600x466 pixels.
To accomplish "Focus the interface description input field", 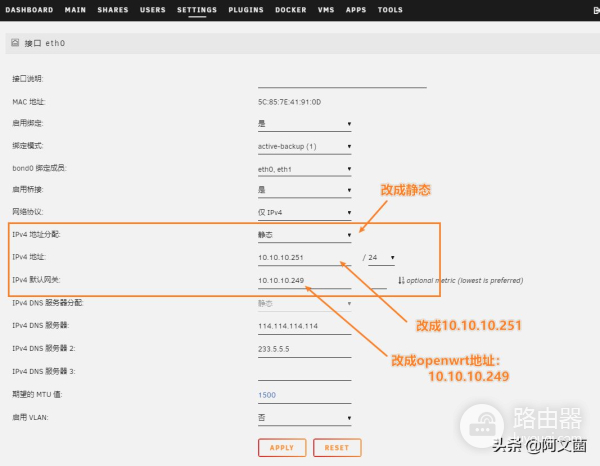I will (342, 81).
